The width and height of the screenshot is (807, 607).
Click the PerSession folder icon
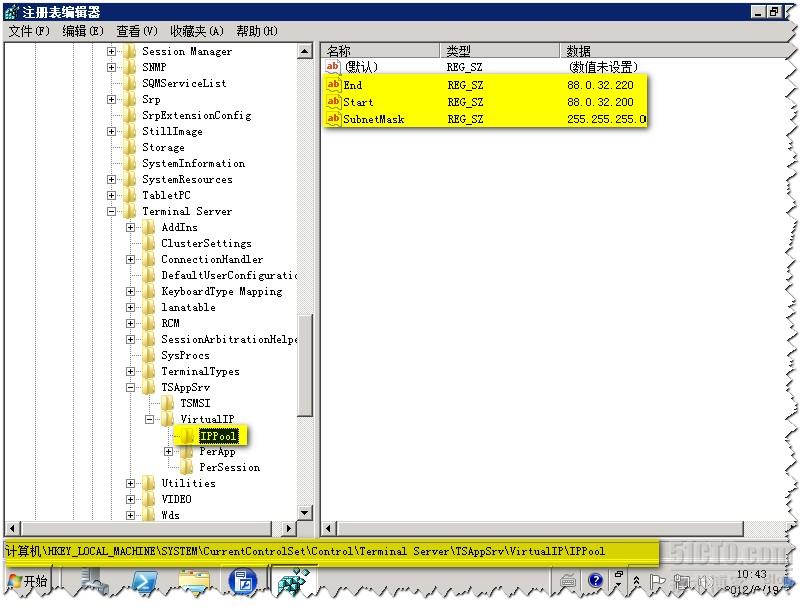click(188, 467)
